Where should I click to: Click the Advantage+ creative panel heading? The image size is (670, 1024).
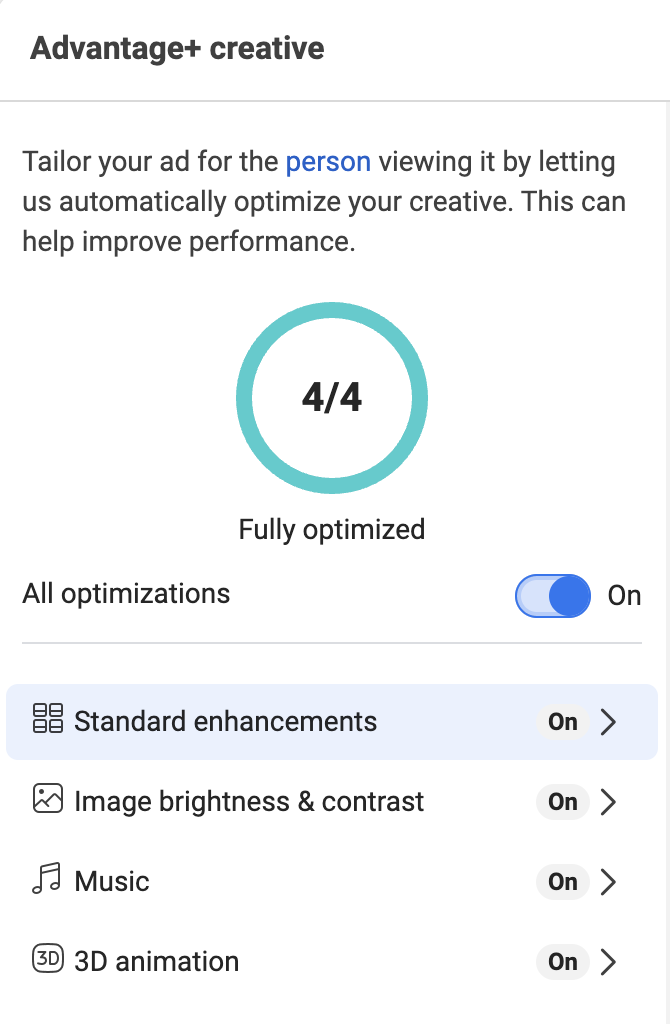coord(177,48)
